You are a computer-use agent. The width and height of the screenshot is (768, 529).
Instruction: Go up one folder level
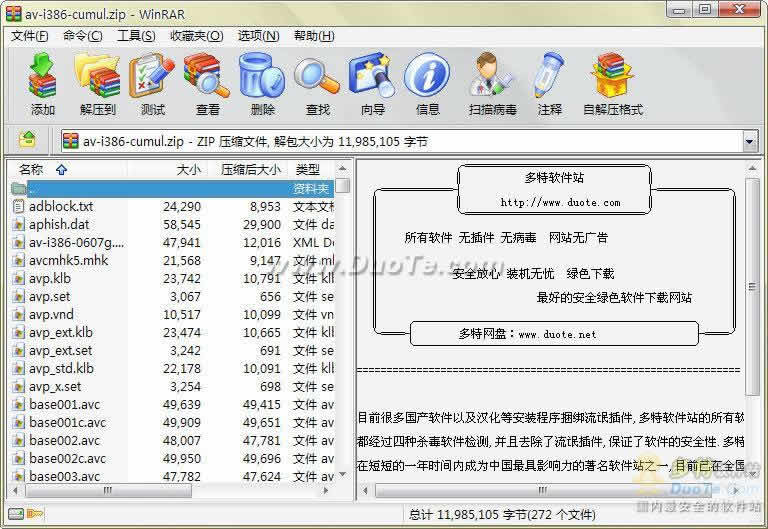pos(27,141)
